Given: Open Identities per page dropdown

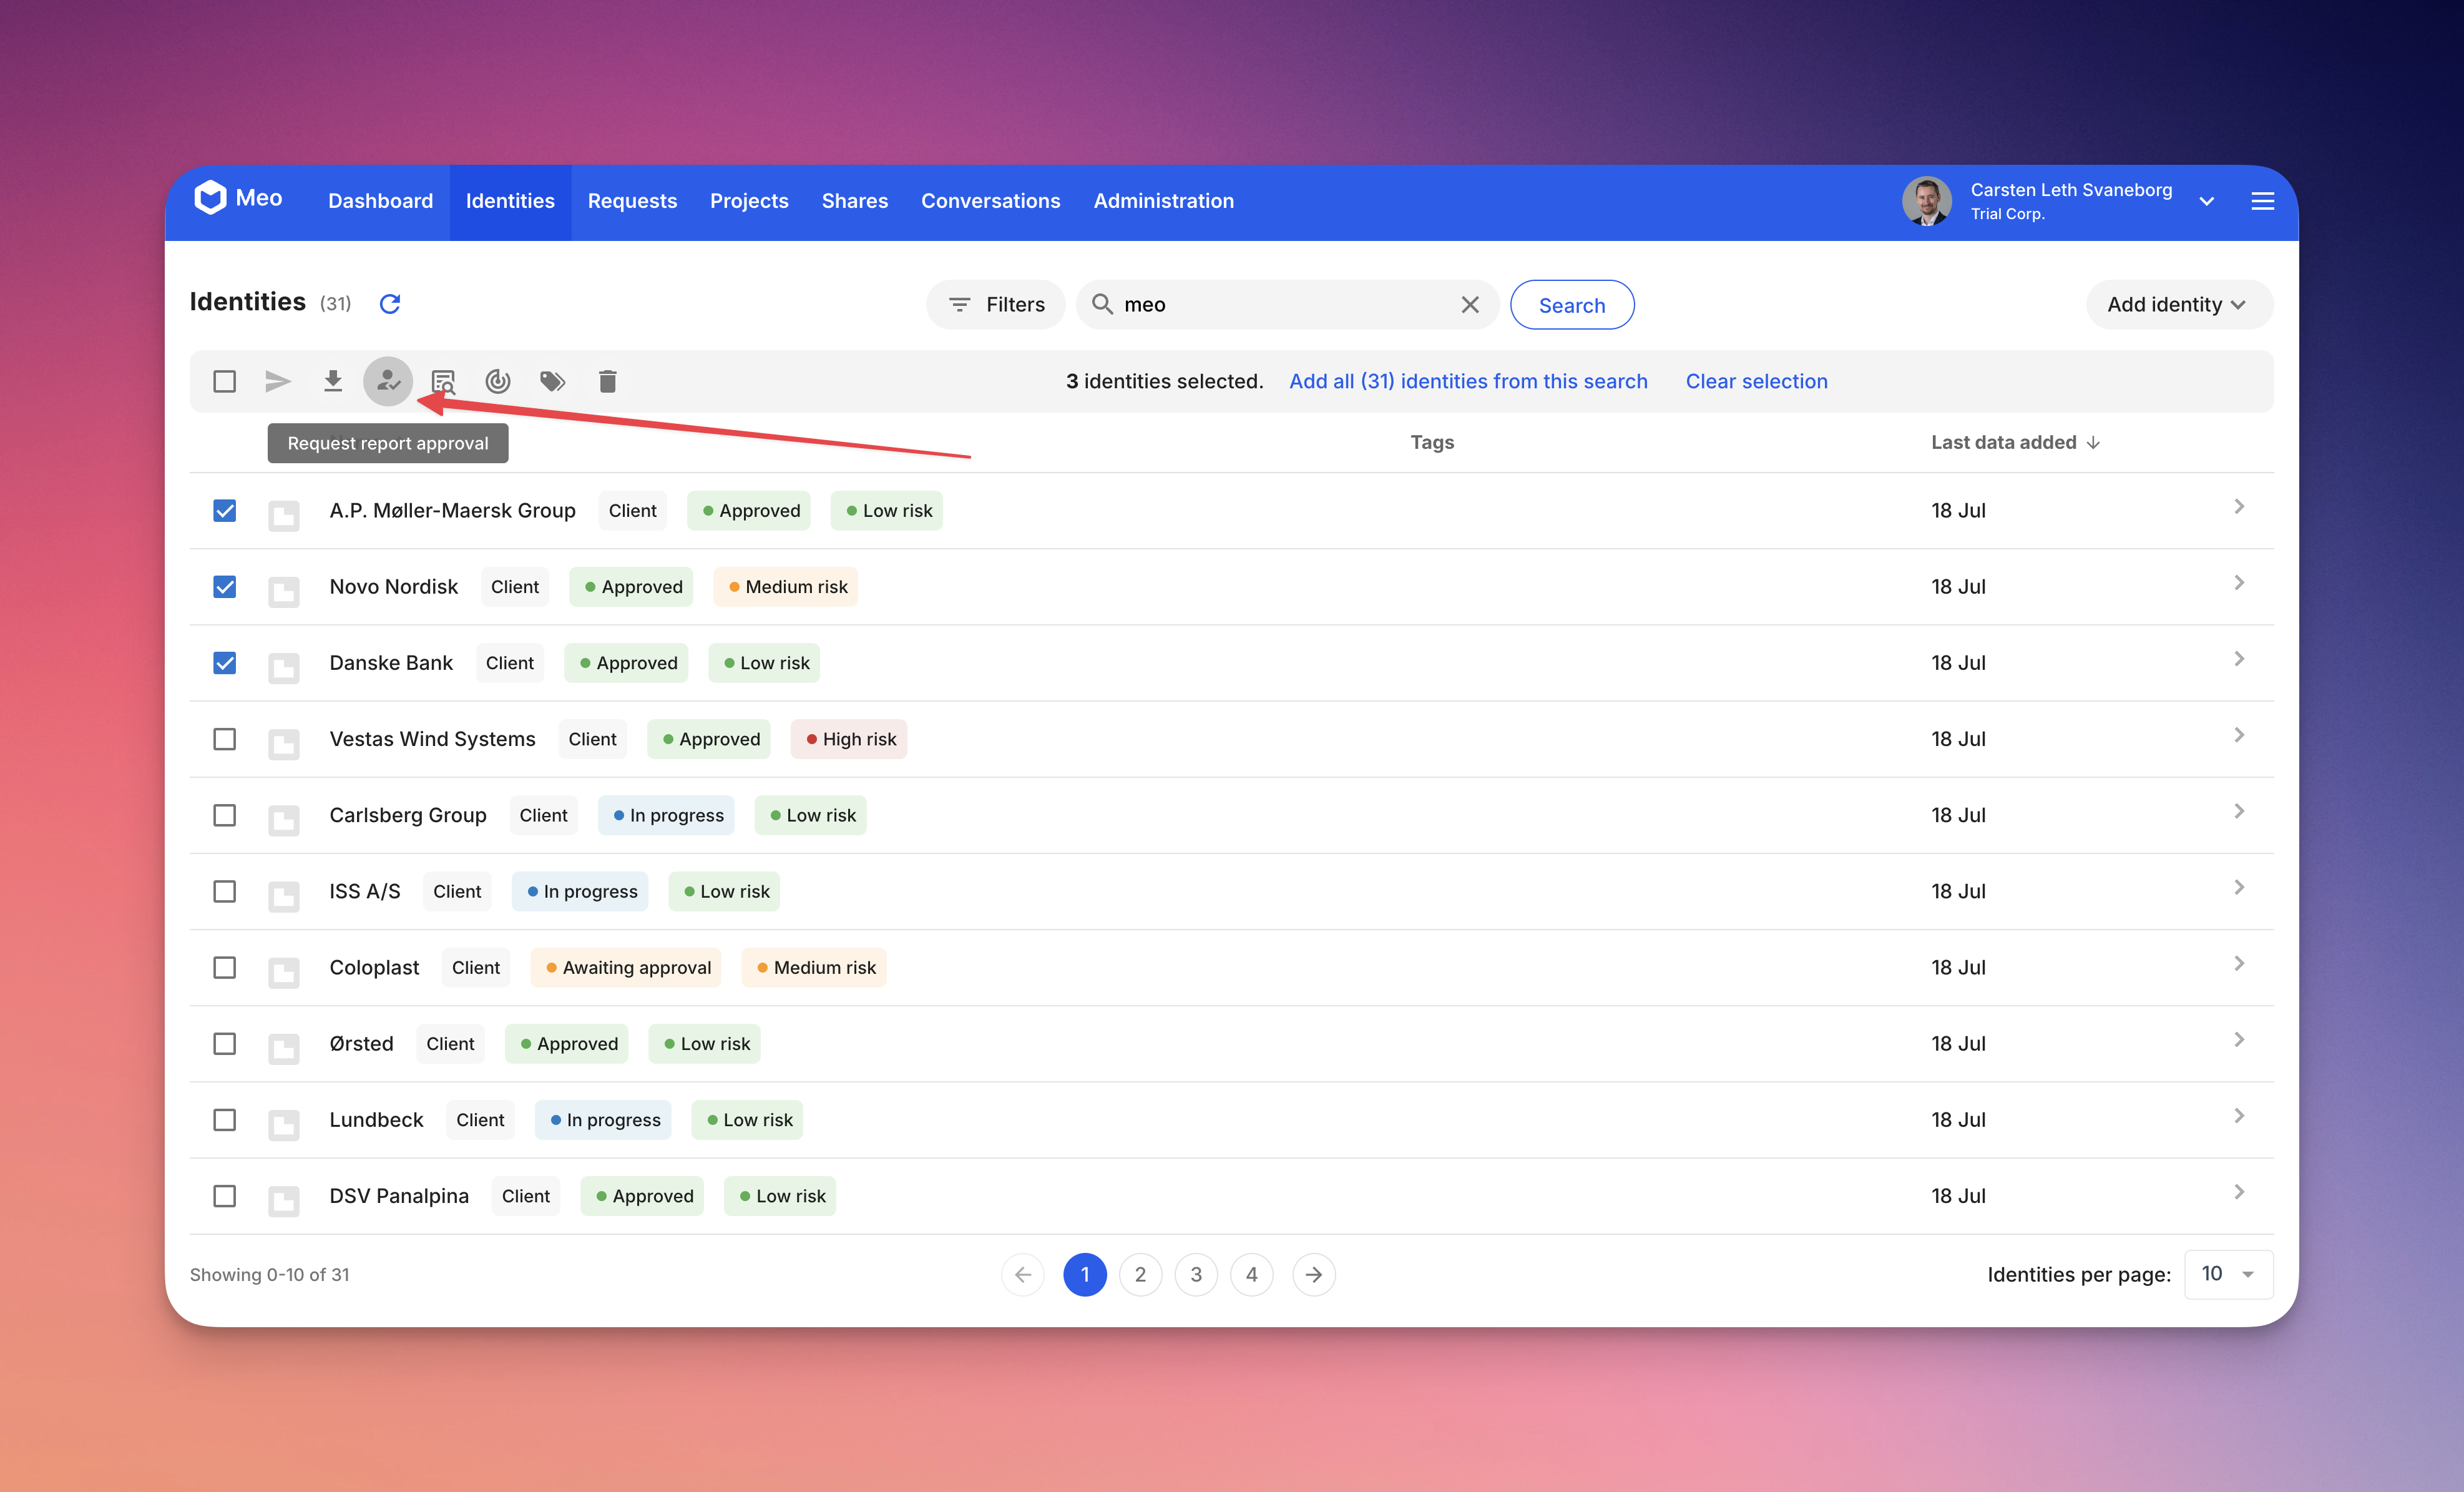Looking at the screenshot, I should (x=2228, y=1274).
